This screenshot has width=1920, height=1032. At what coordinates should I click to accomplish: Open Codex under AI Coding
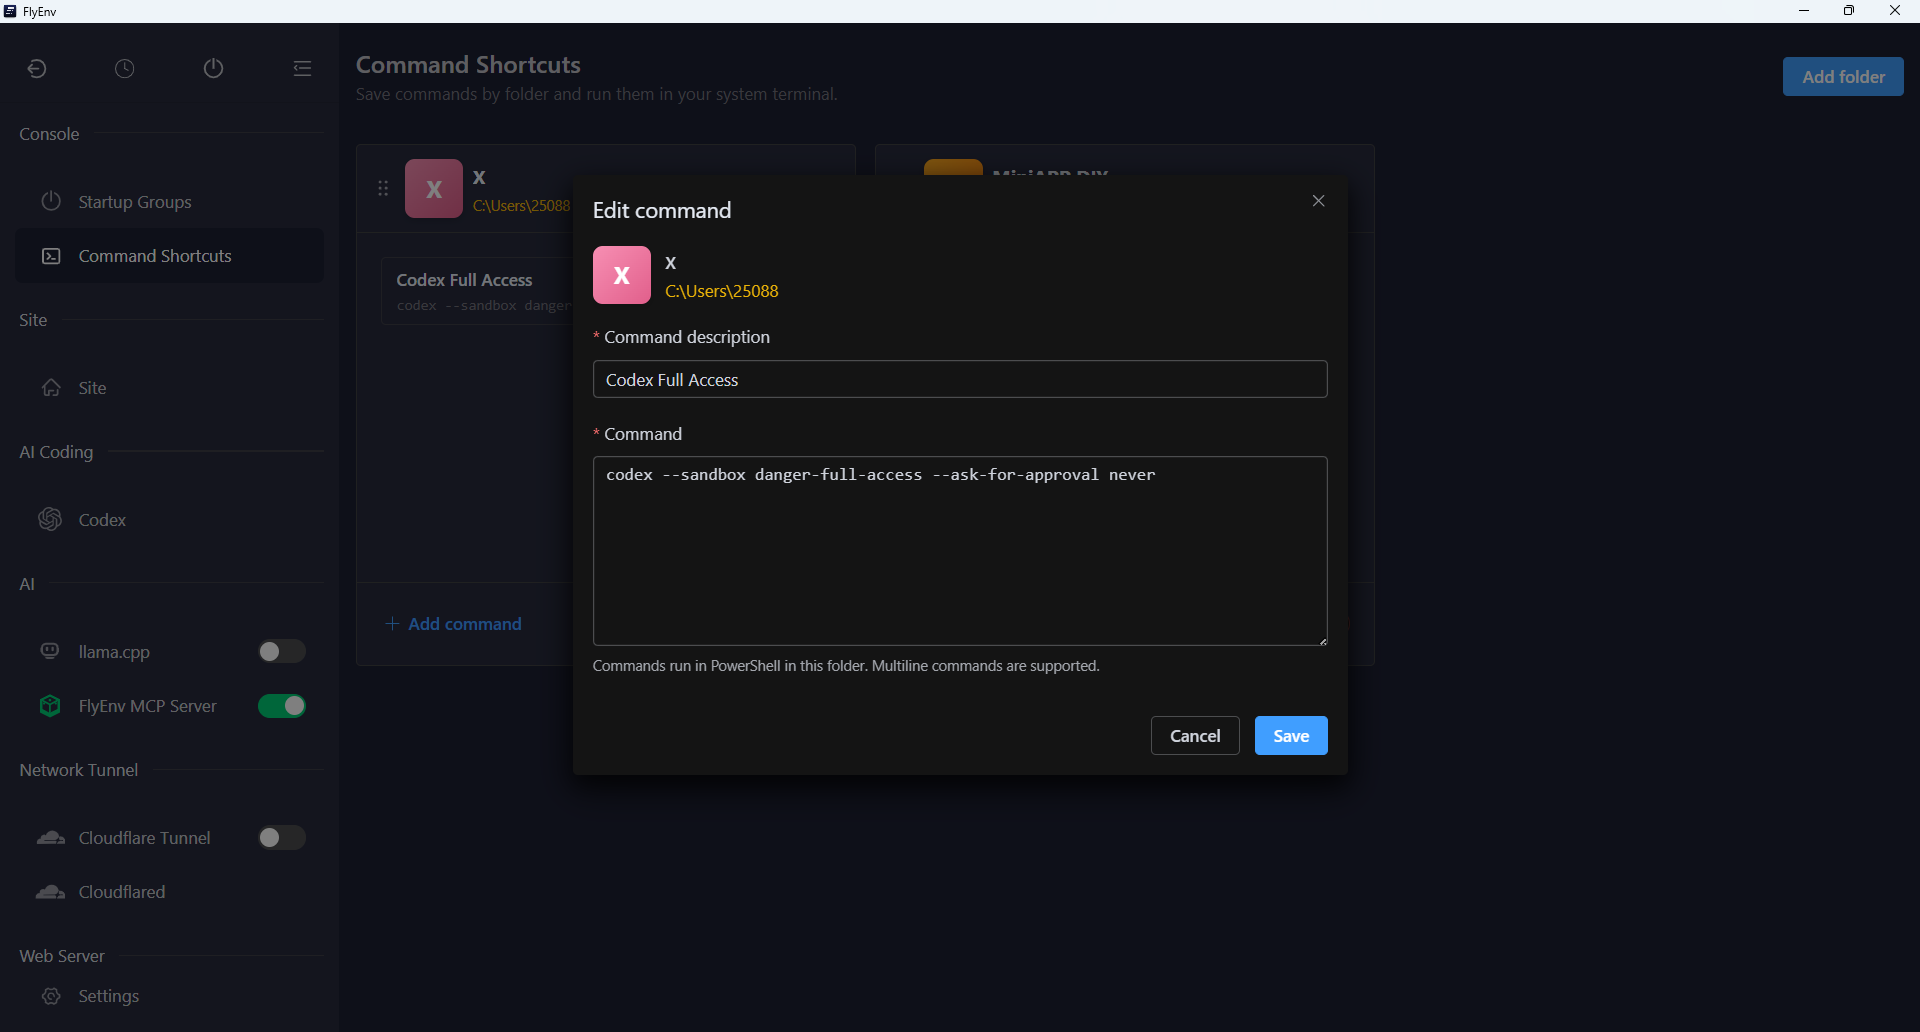pyautogui.click(x=169, y=520)
